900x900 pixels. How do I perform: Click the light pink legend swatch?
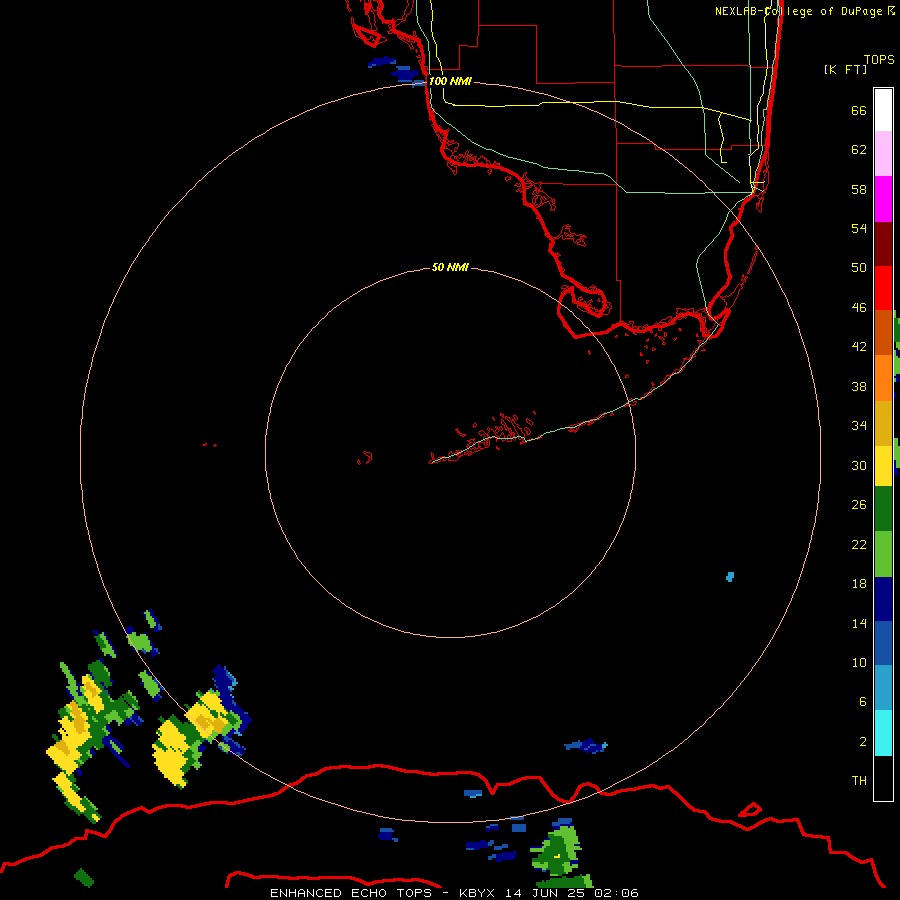(883, 154)
